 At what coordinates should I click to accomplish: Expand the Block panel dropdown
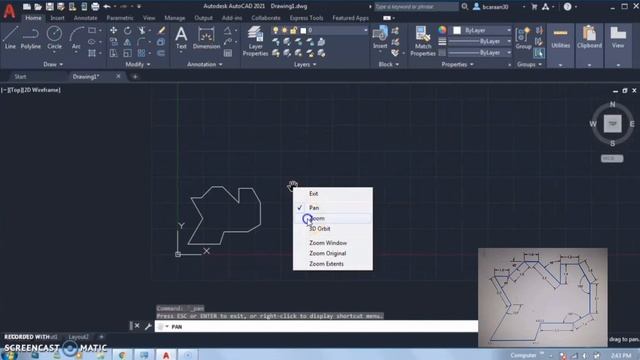pos(389,64)
